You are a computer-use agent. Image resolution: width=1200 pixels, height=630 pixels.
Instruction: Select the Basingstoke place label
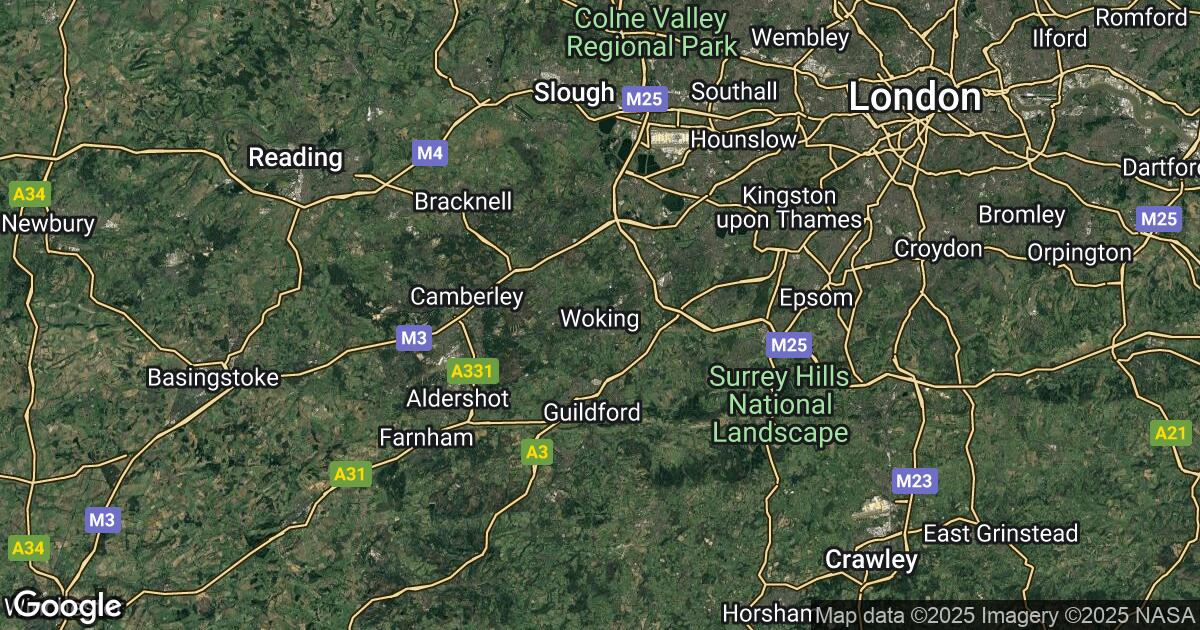[213, 378]
